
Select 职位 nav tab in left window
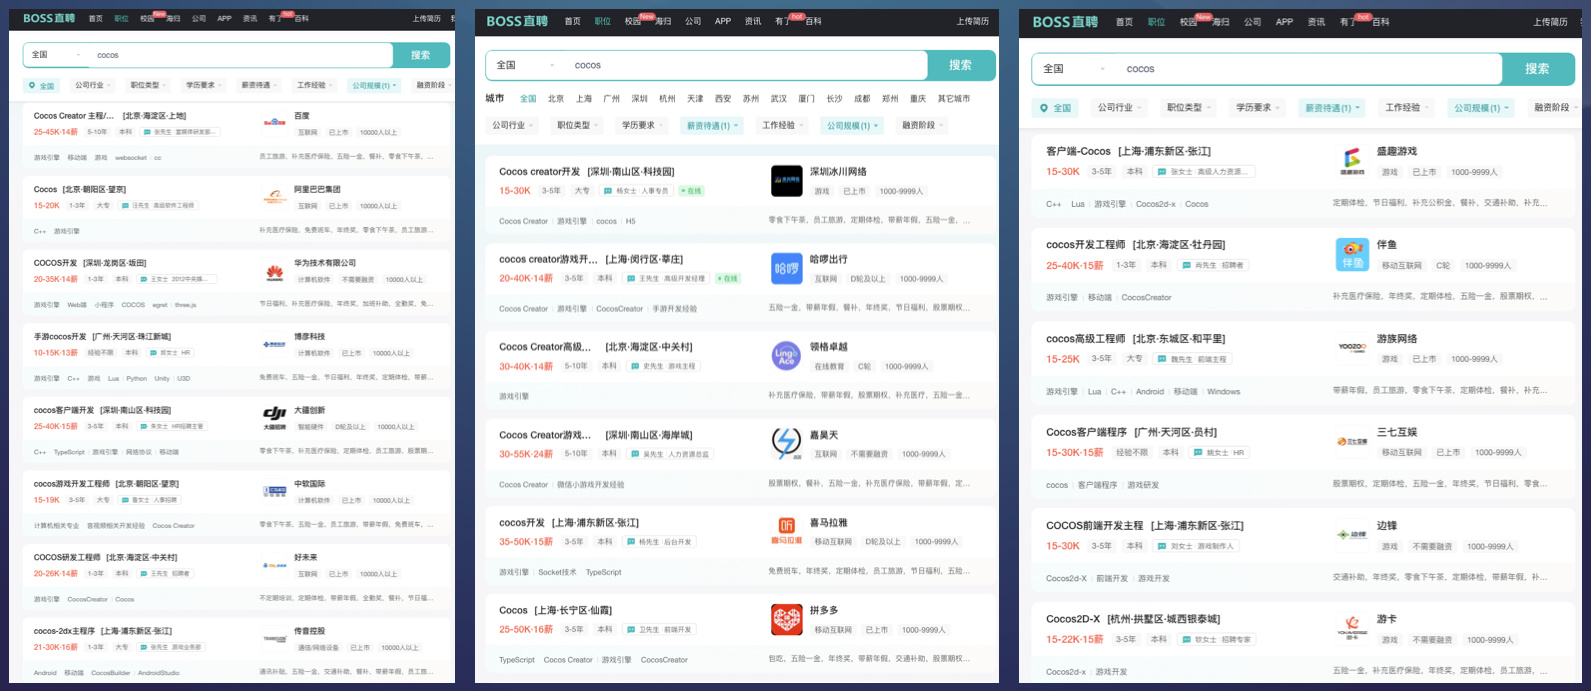pyautogui.click(x=121, y=19)
